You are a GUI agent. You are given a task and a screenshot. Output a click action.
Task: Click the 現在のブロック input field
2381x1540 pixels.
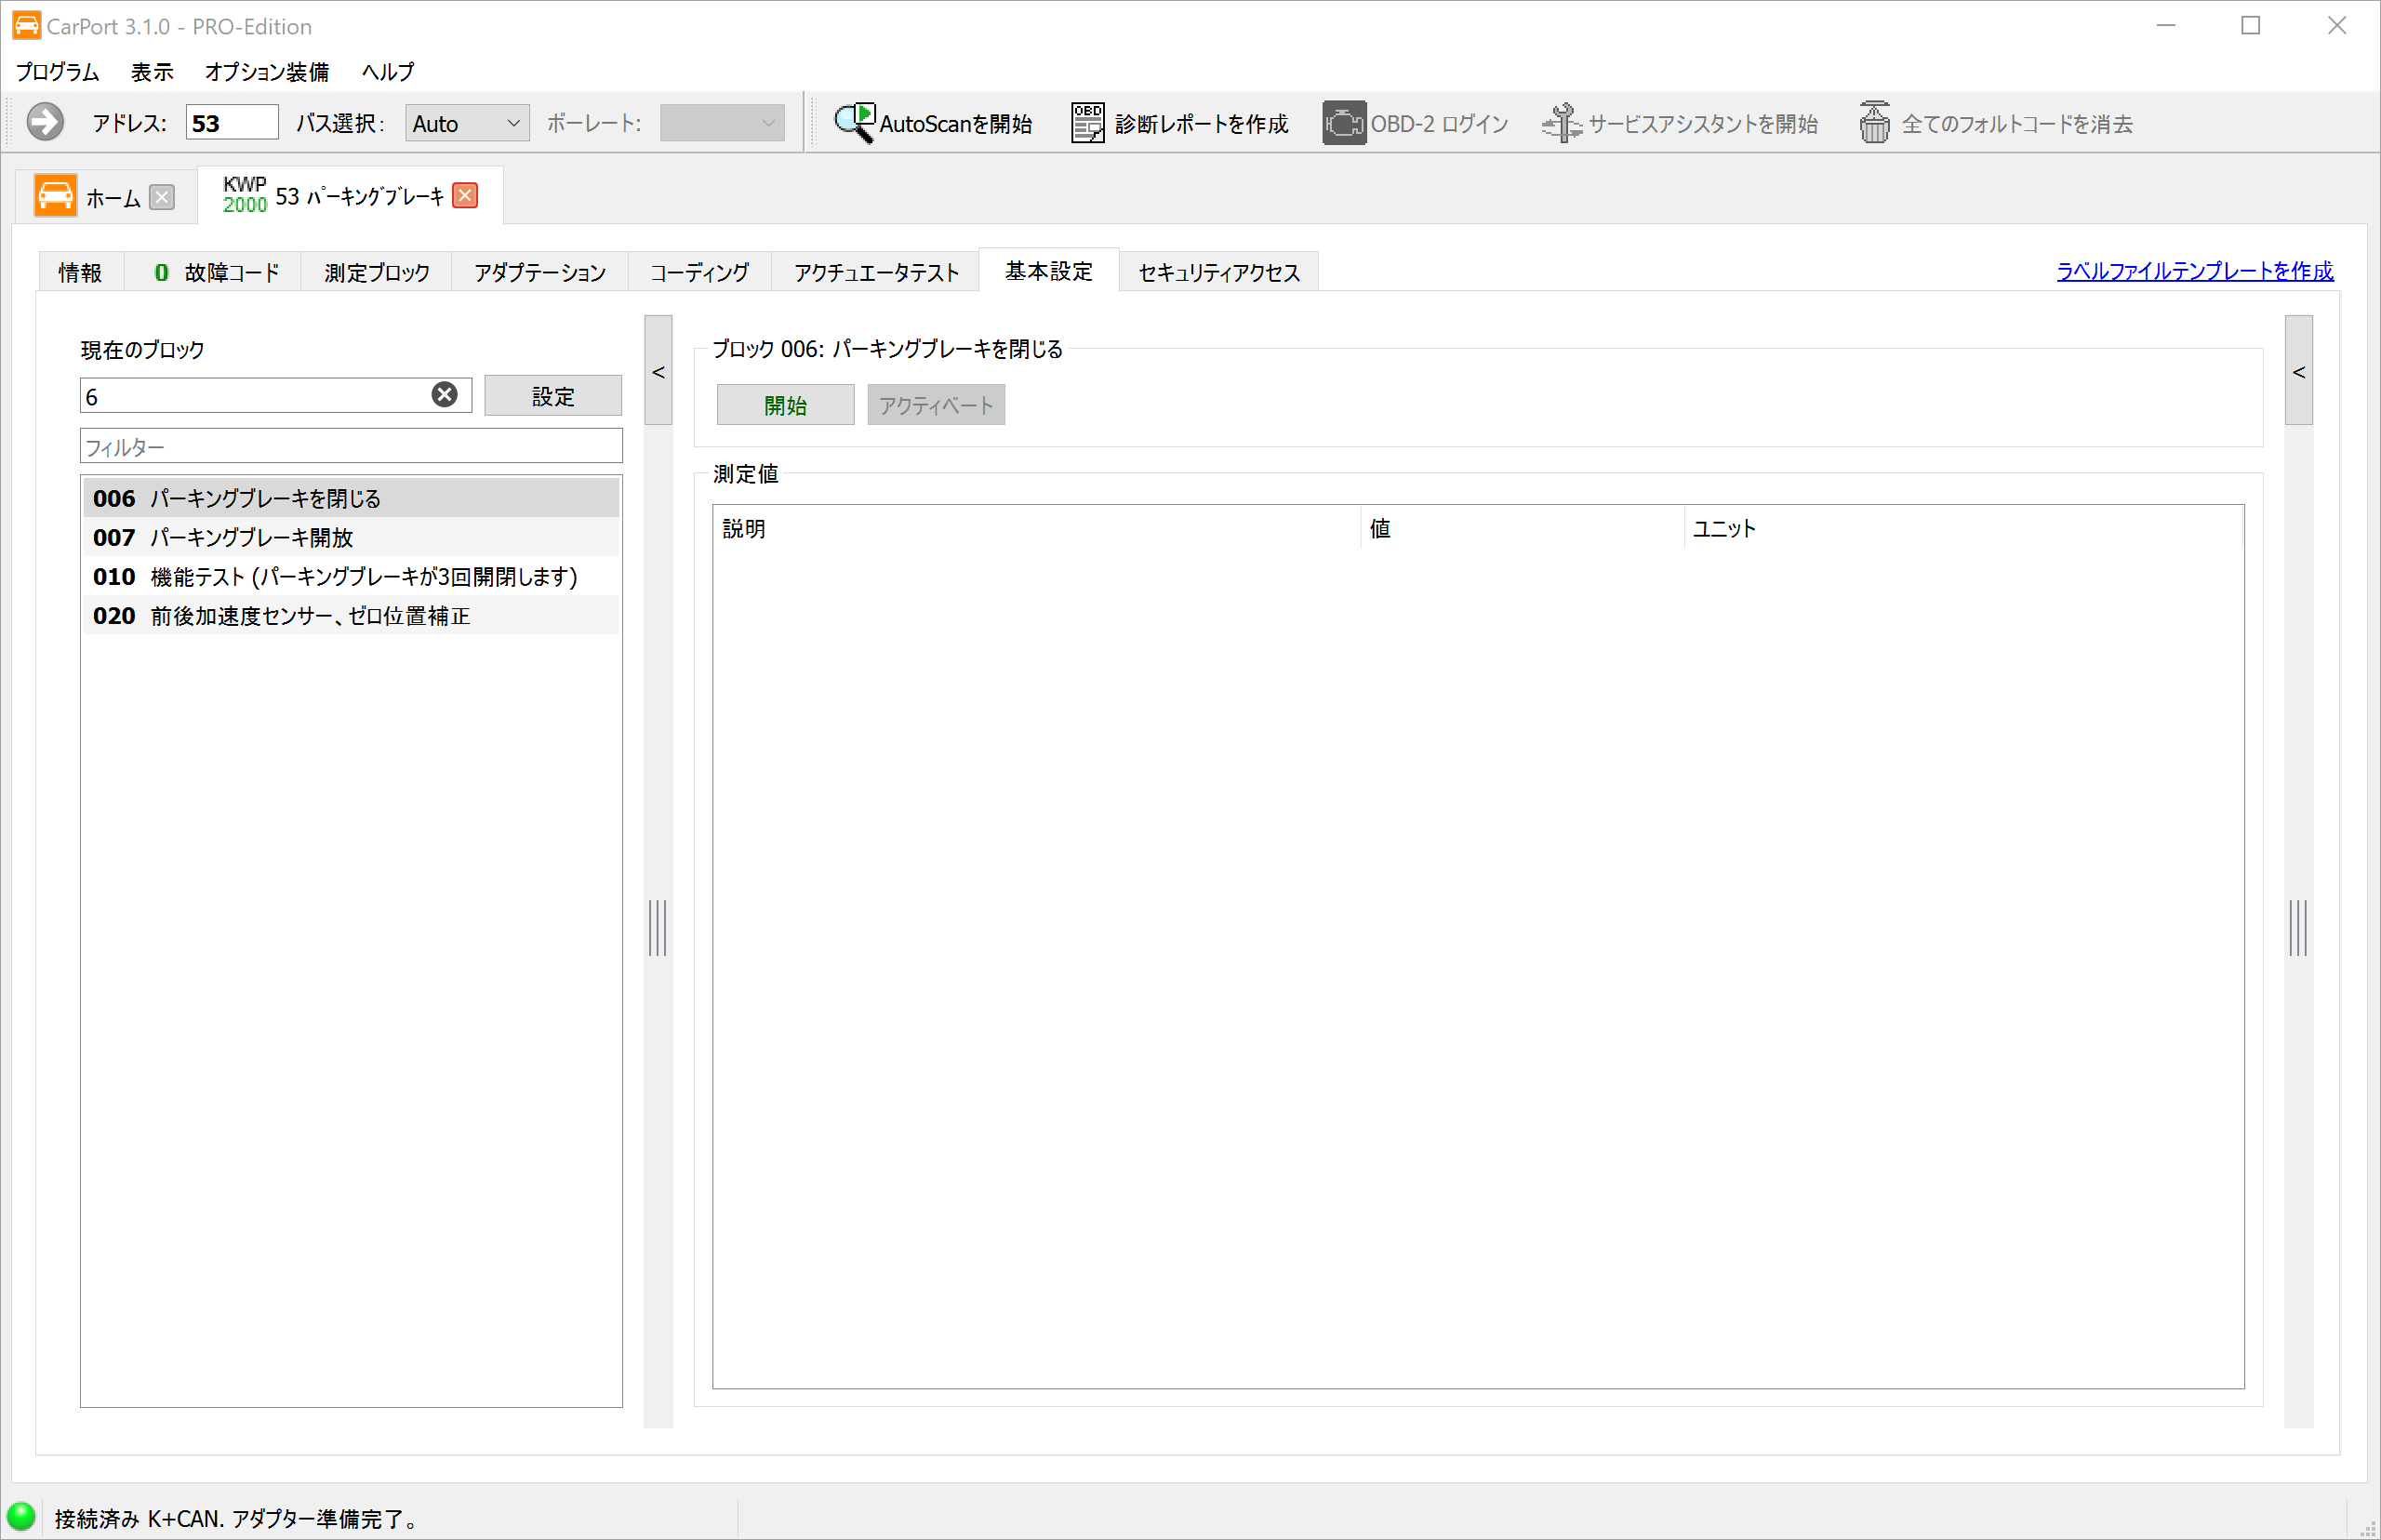(x=276, y=396)
